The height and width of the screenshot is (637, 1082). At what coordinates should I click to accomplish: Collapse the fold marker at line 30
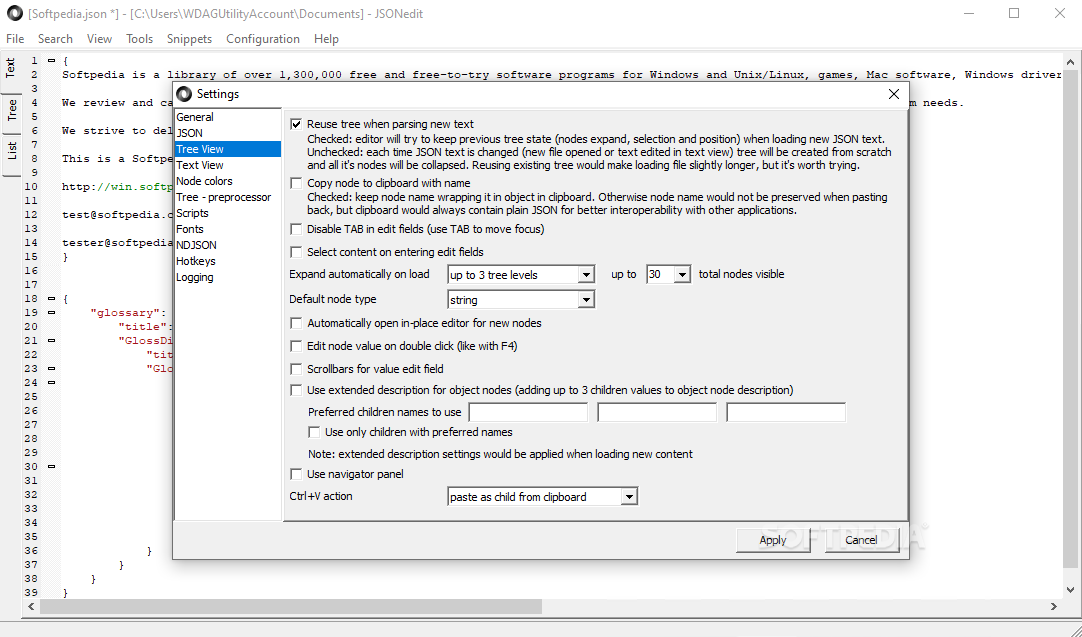coord(51,467)
